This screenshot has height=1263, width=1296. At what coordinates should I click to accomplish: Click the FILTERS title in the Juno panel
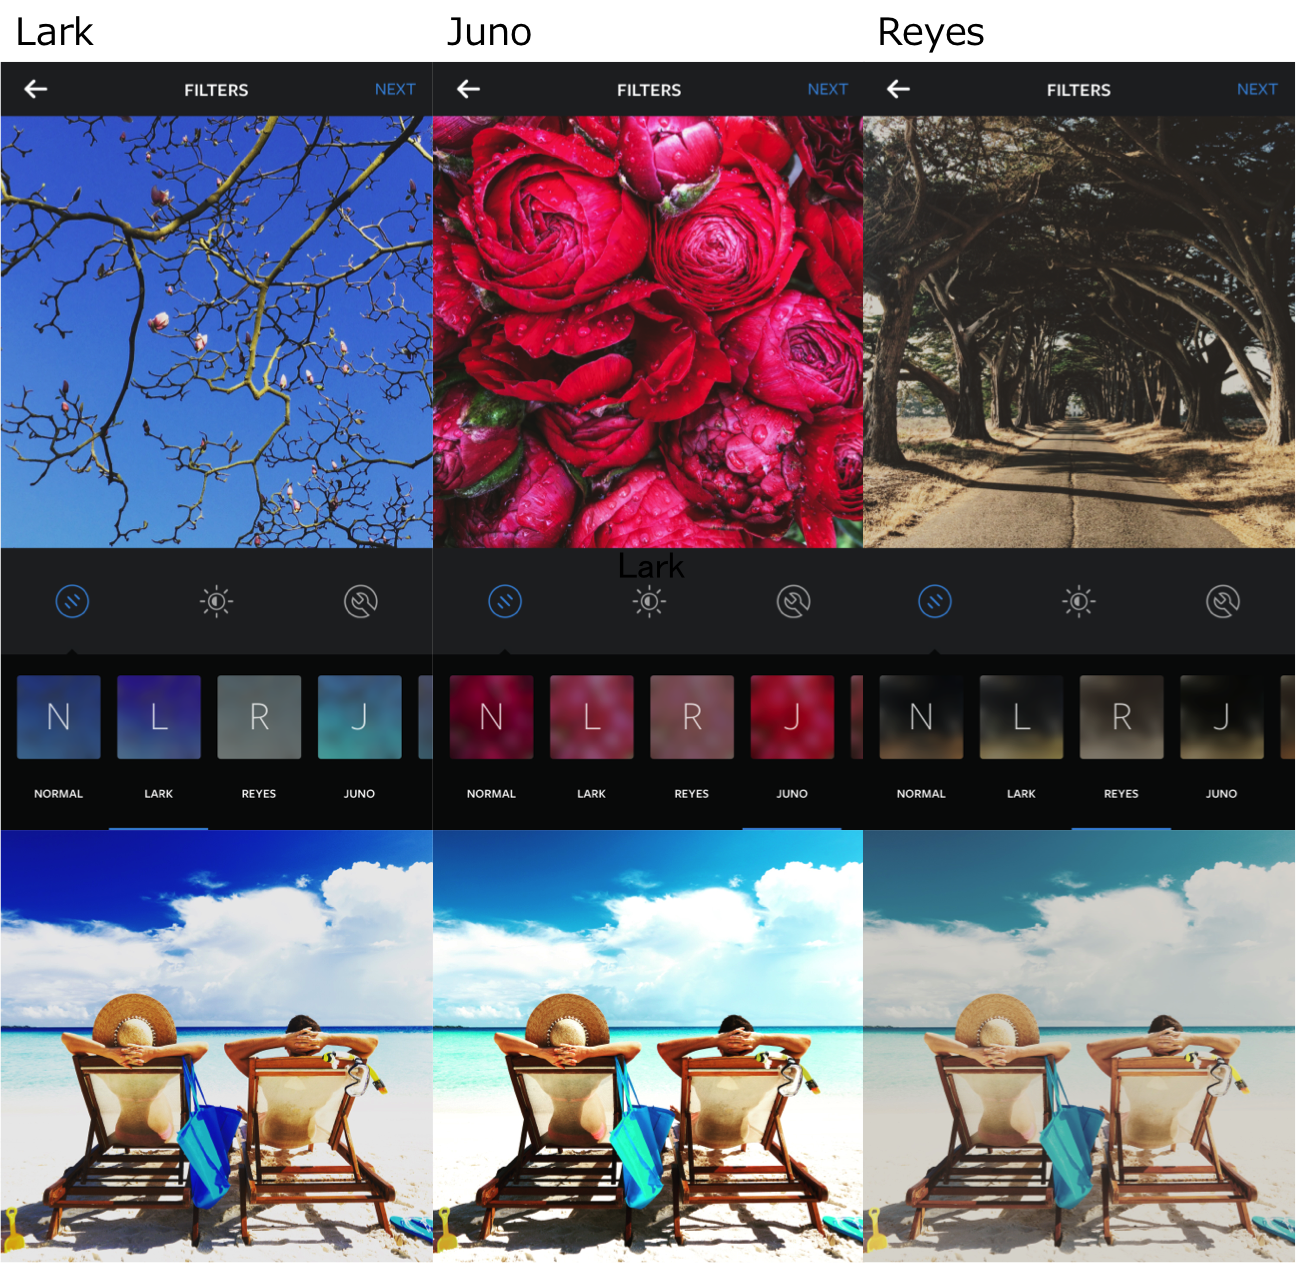649,90
